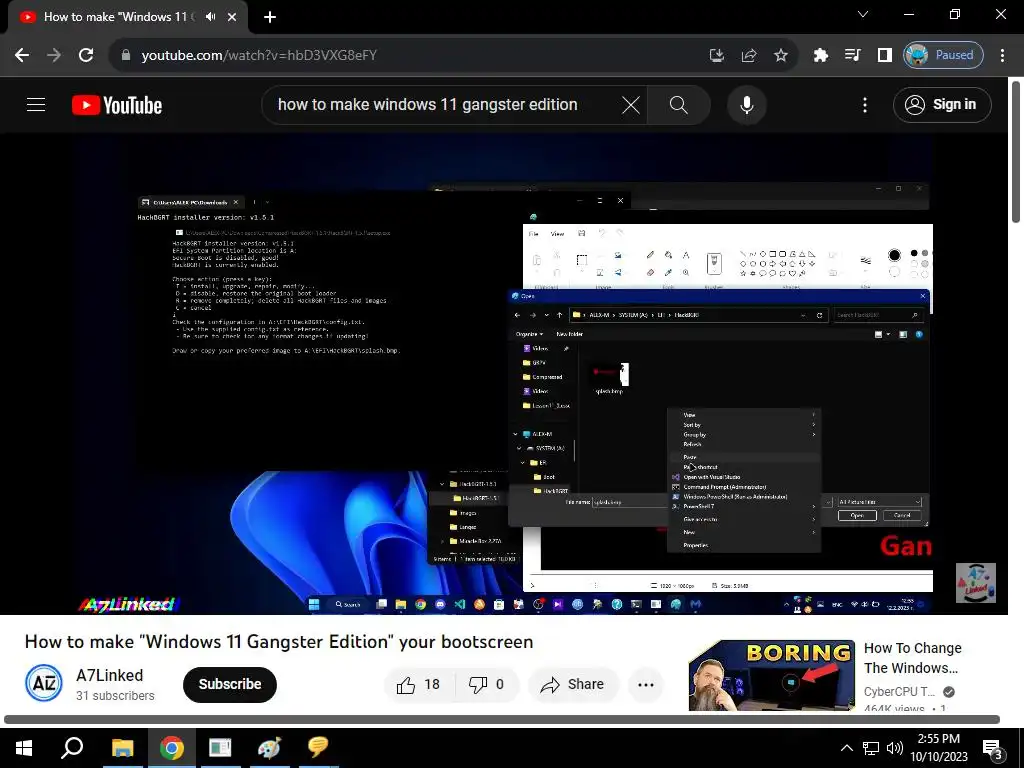Go back to the previous page

(22, 55)
